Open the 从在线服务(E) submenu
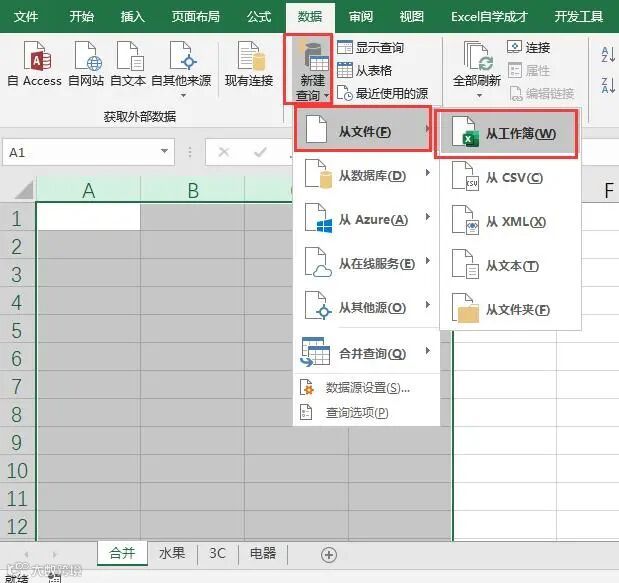The width and height of the screenshot is (619, 583). (366, 263)
